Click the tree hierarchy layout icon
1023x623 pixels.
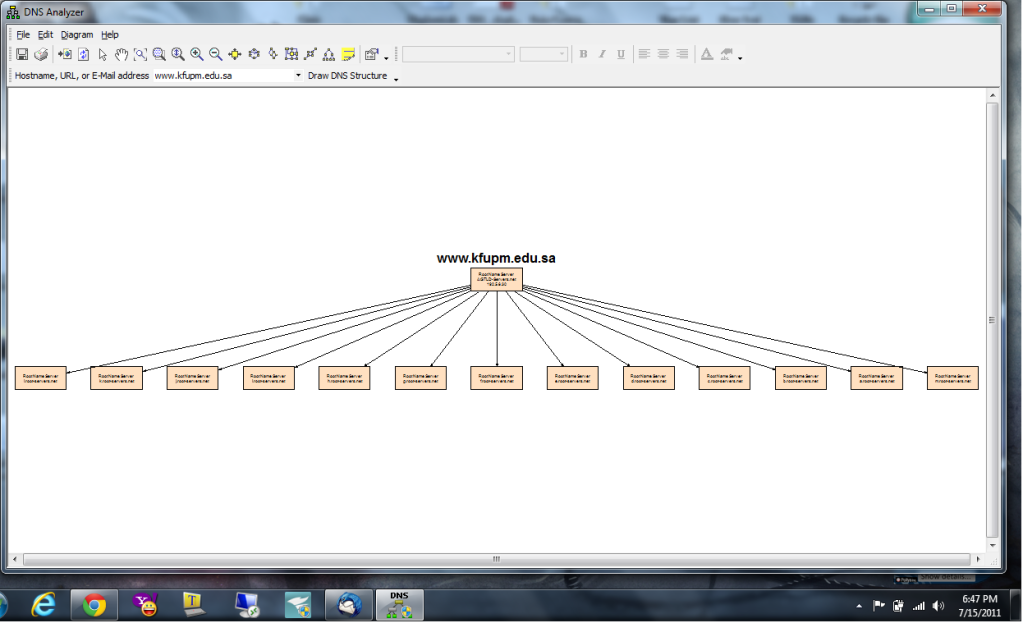(329, 54)
